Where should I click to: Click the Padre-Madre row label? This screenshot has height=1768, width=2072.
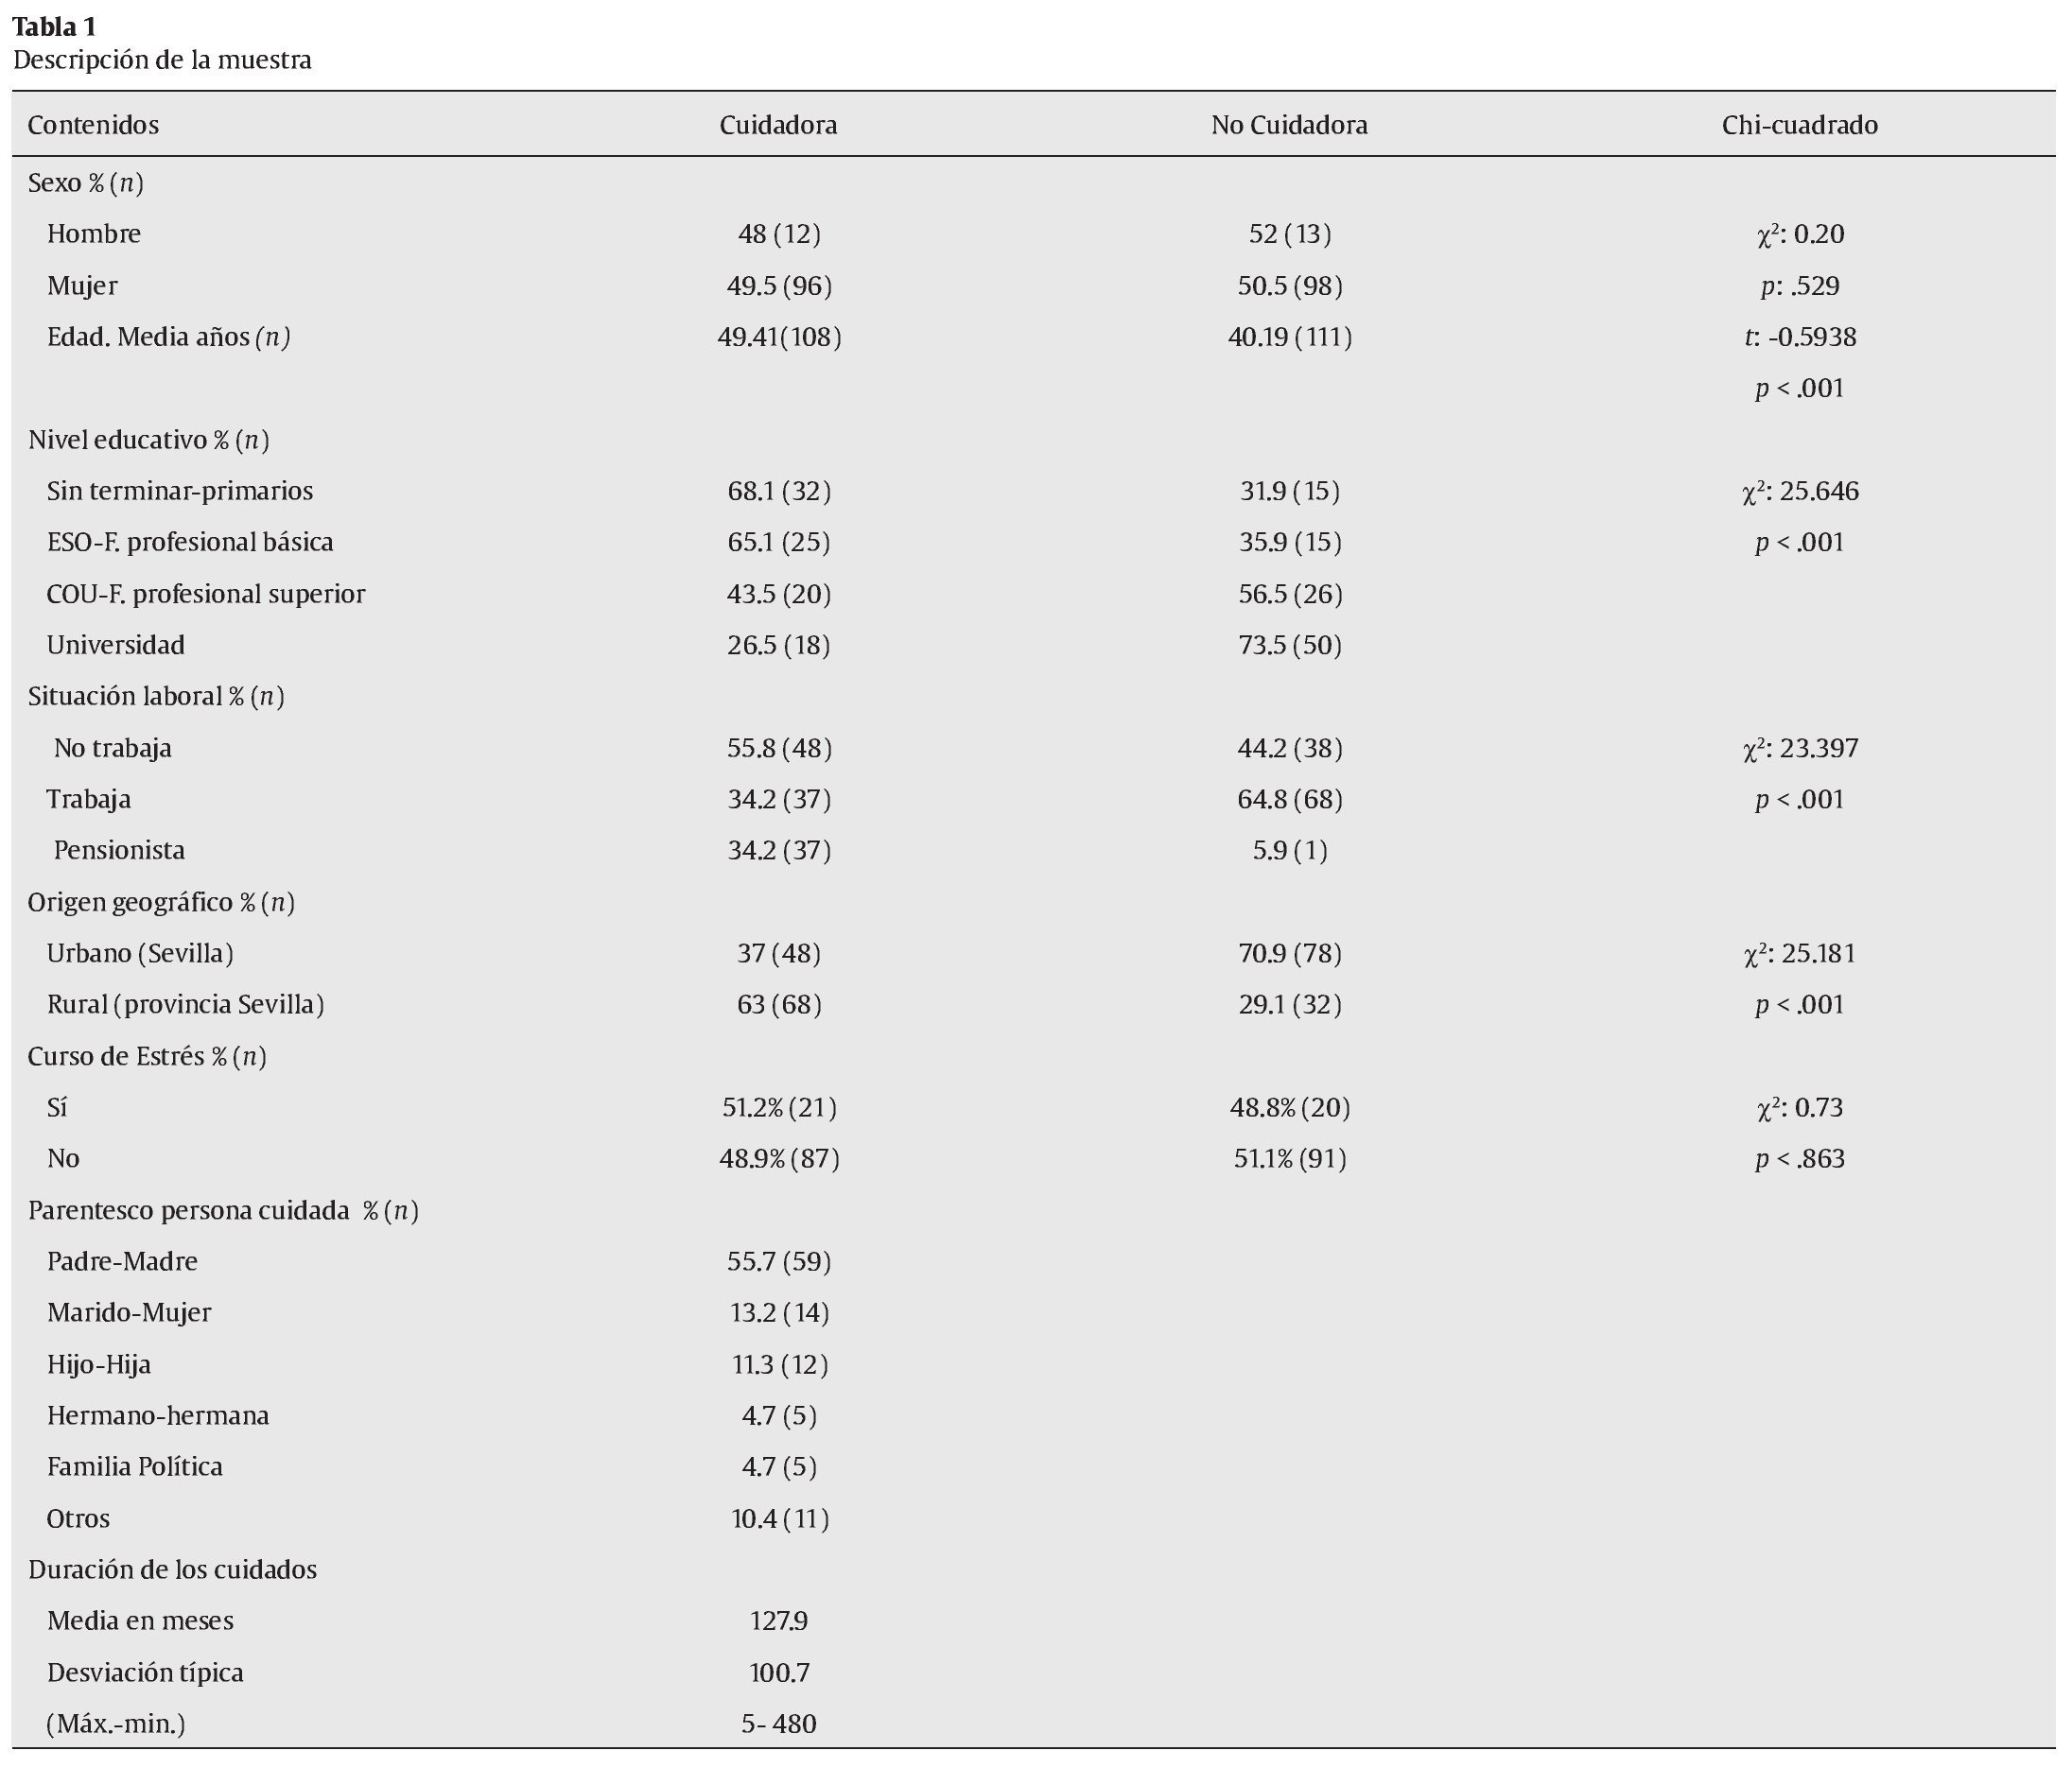point(122,1261)
